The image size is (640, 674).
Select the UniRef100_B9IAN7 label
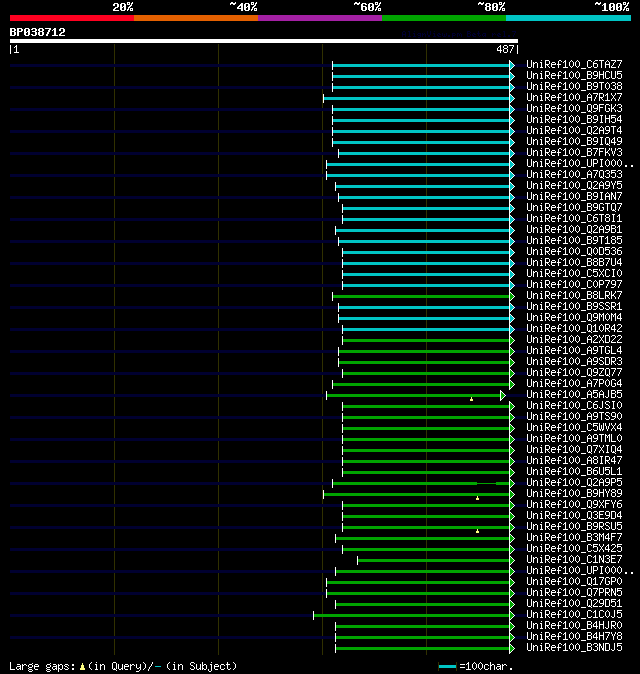click(x=574, y=196)
